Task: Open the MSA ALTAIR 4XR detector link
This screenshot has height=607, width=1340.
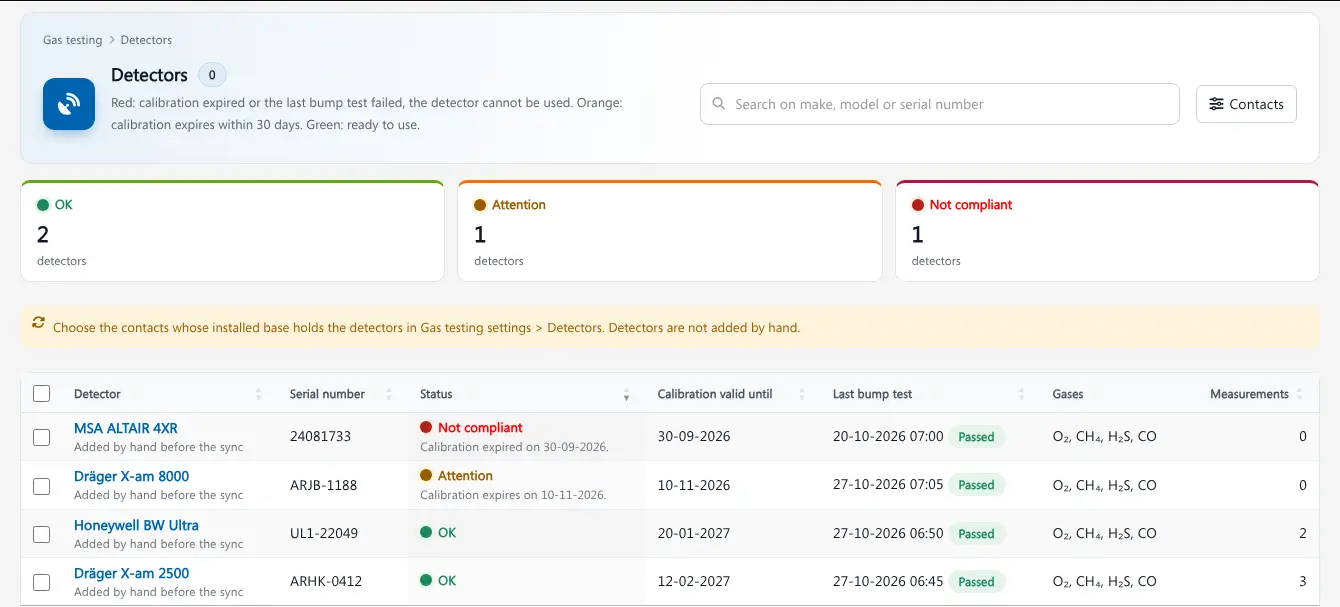Action: (x=126, y=428)
